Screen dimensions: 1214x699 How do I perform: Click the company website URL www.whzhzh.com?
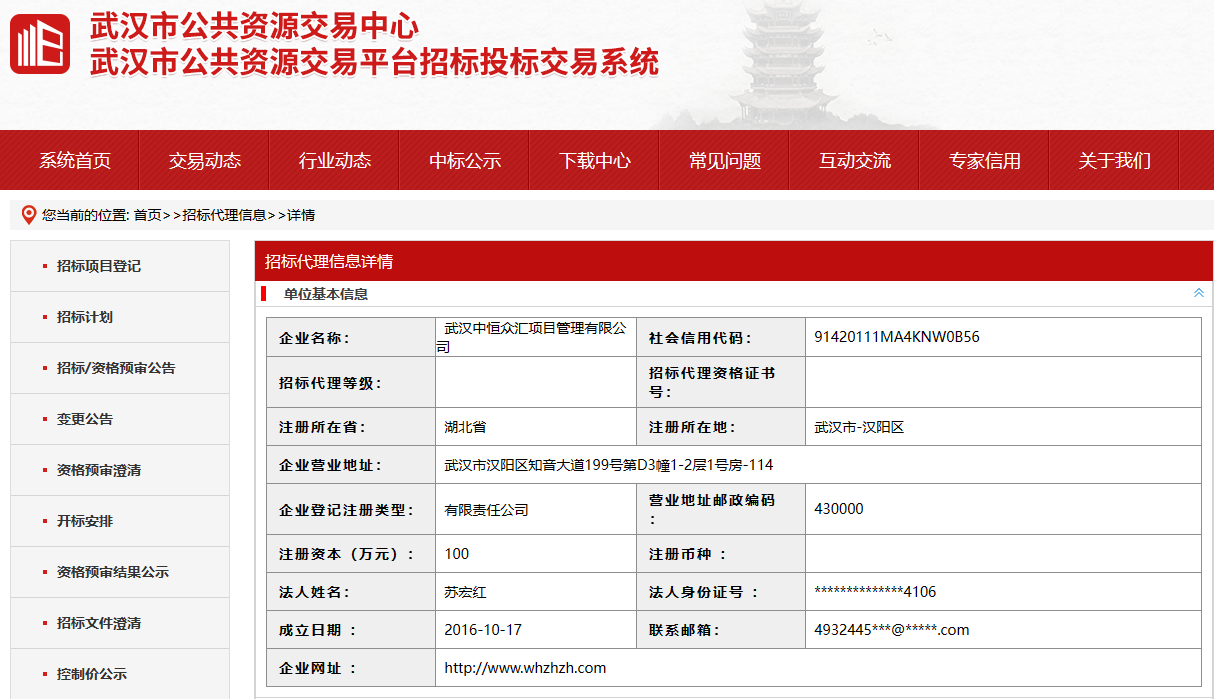click(525, 668)
